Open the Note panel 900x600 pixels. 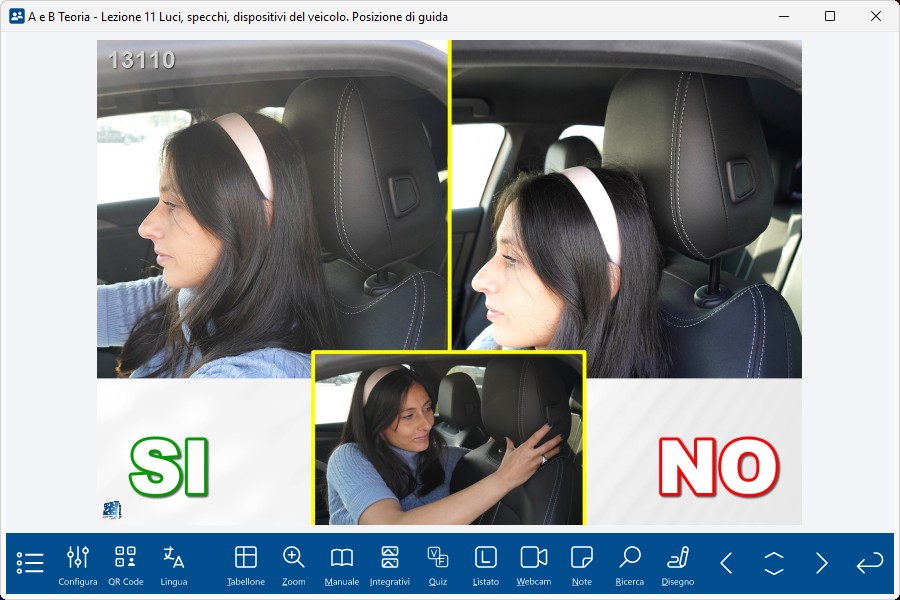point(582,565)
